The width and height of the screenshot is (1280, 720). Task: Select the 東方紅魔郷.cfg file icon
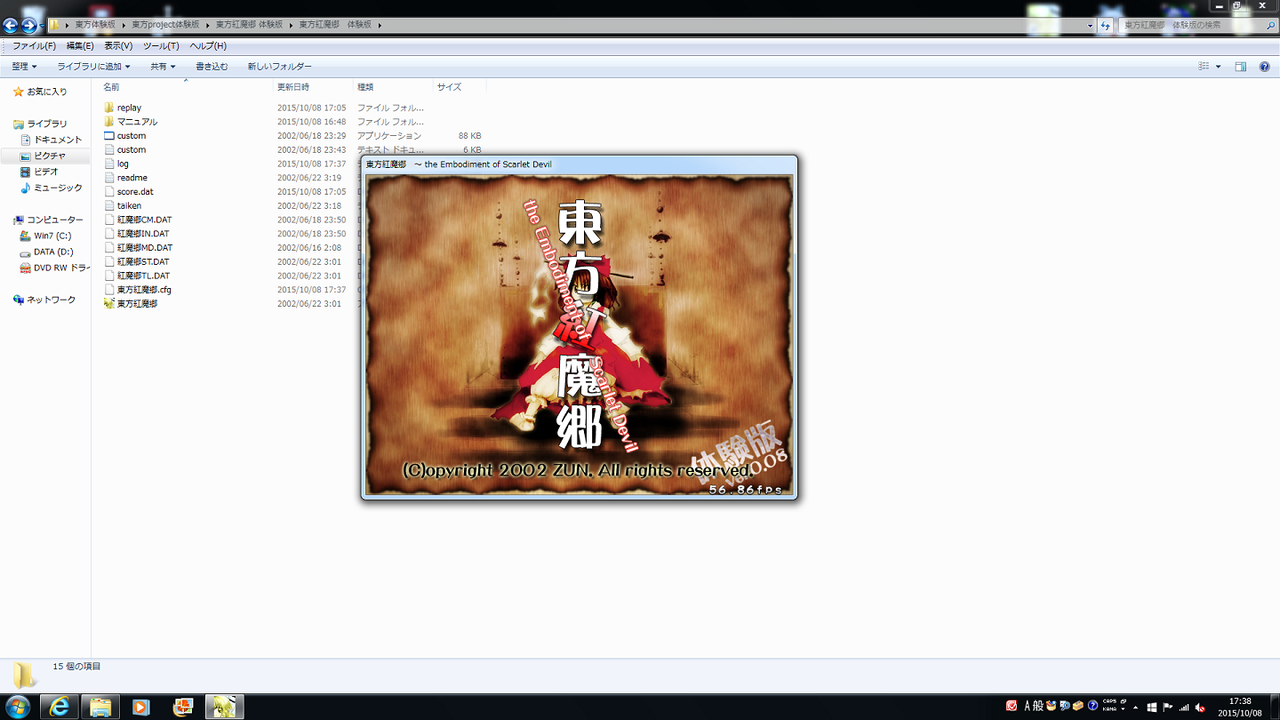click(109, 289)
